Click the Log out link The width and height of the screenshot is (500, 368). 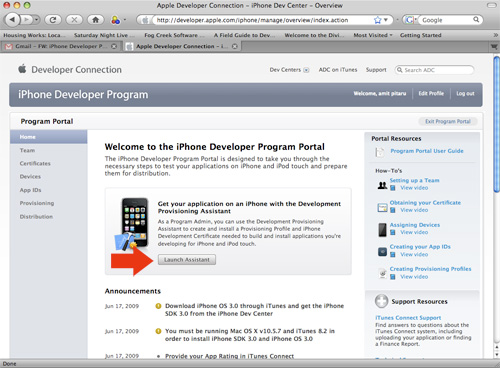465,93
